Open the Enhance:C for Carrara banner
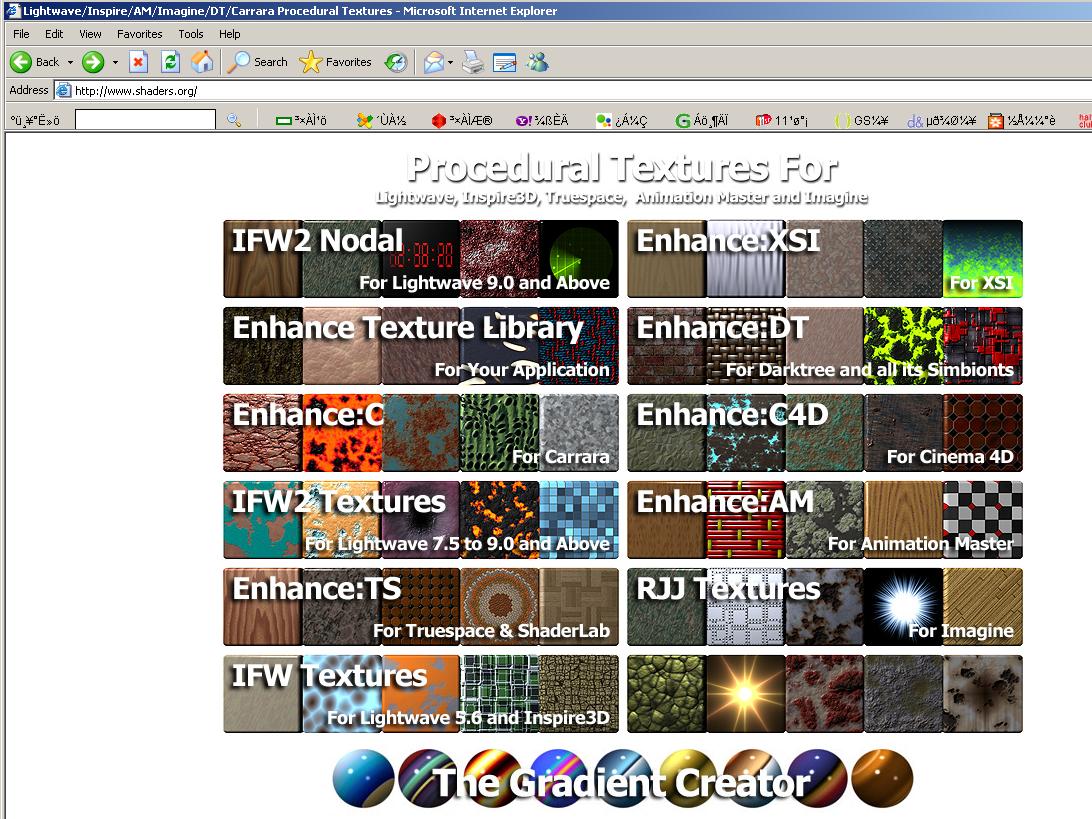Image resolution: width=1092 pixels, height=819 pixels. (421, 433)
